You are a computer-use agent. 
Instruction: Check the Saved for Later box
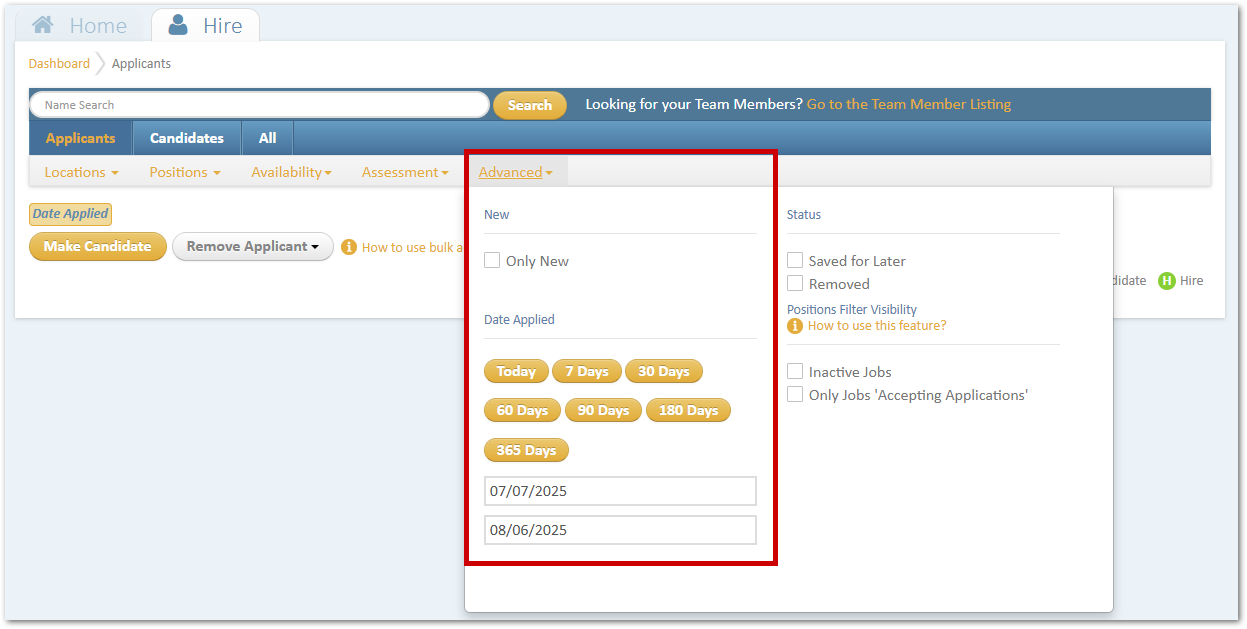795,261
